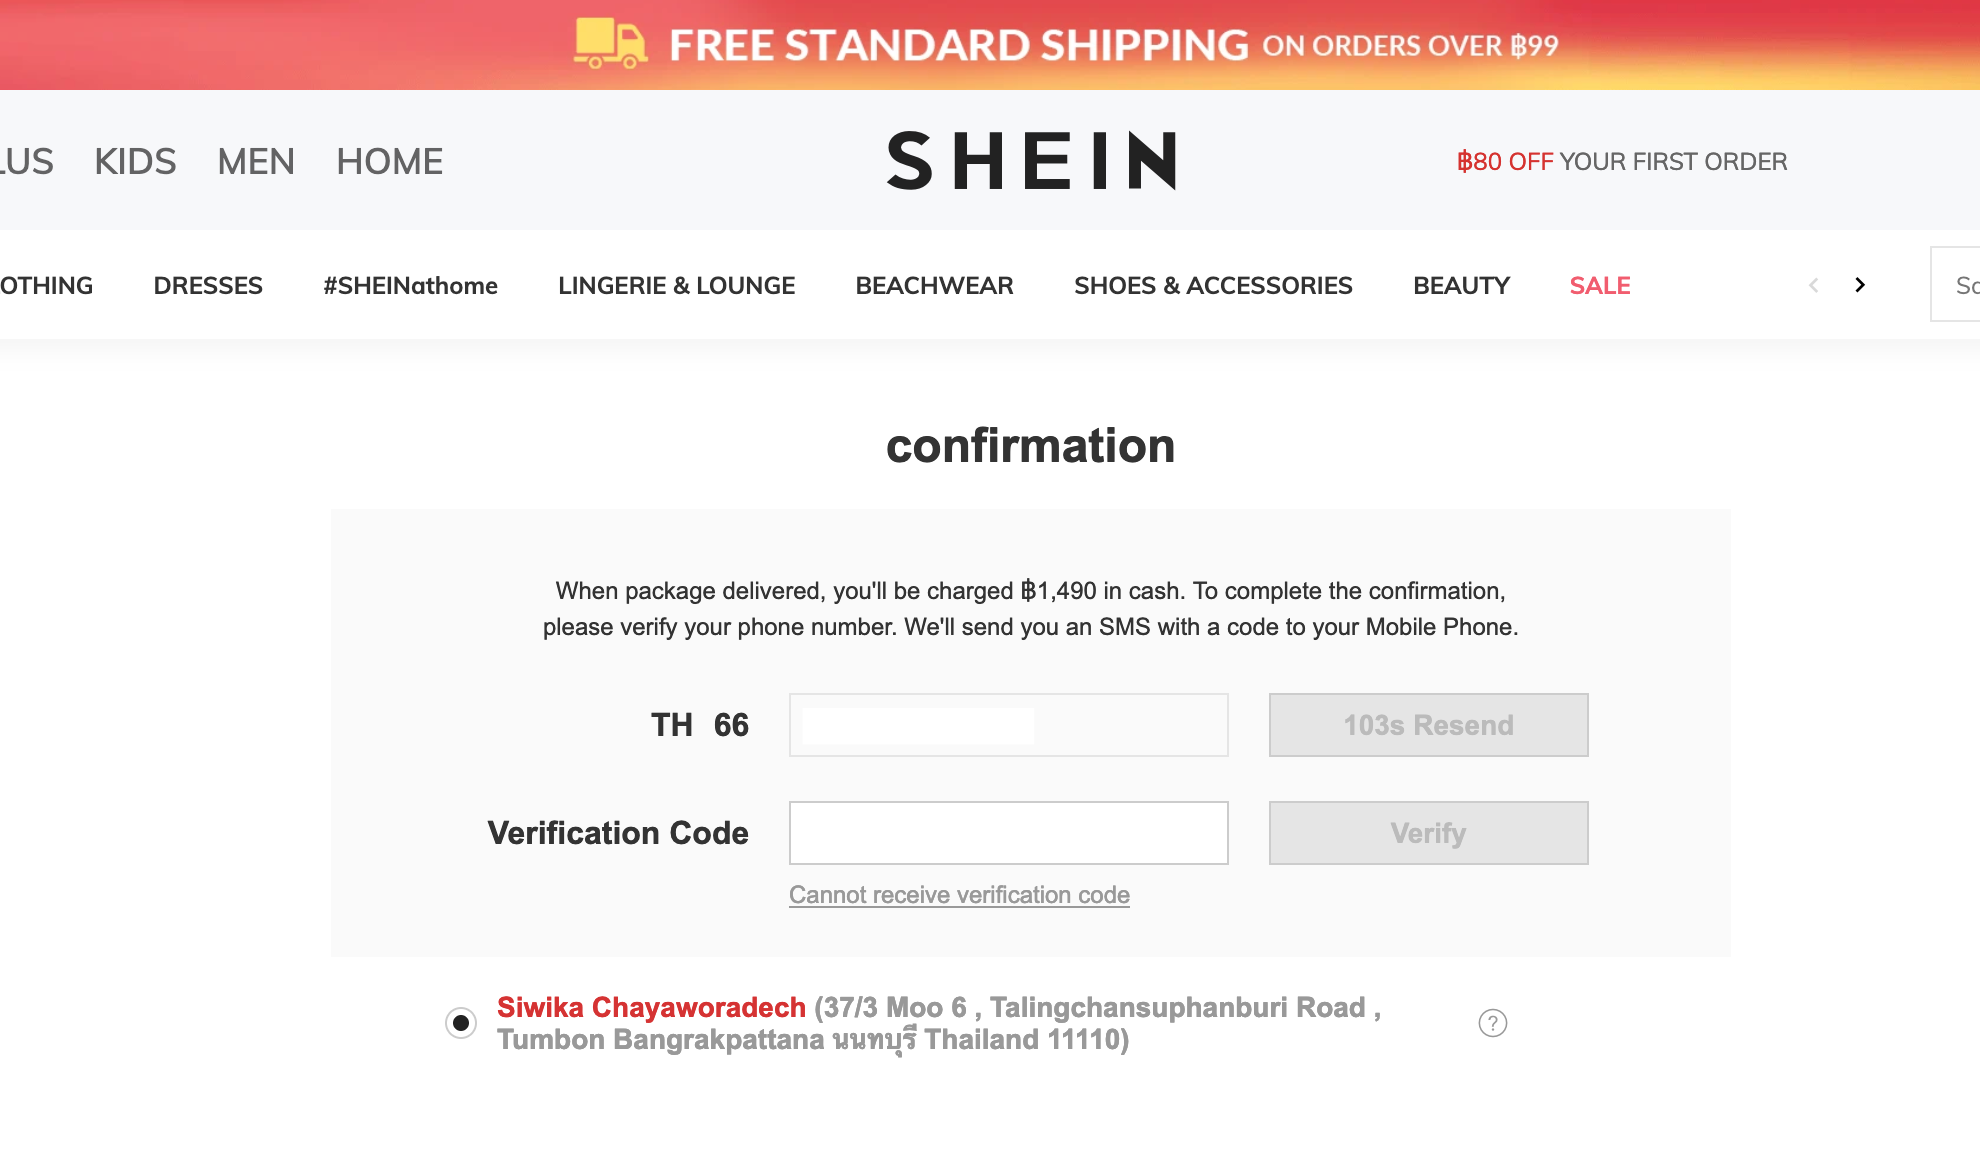This screenshot has width=1980, height=1166.
Task: Click the Verify button
Action: pos(1428,833)
